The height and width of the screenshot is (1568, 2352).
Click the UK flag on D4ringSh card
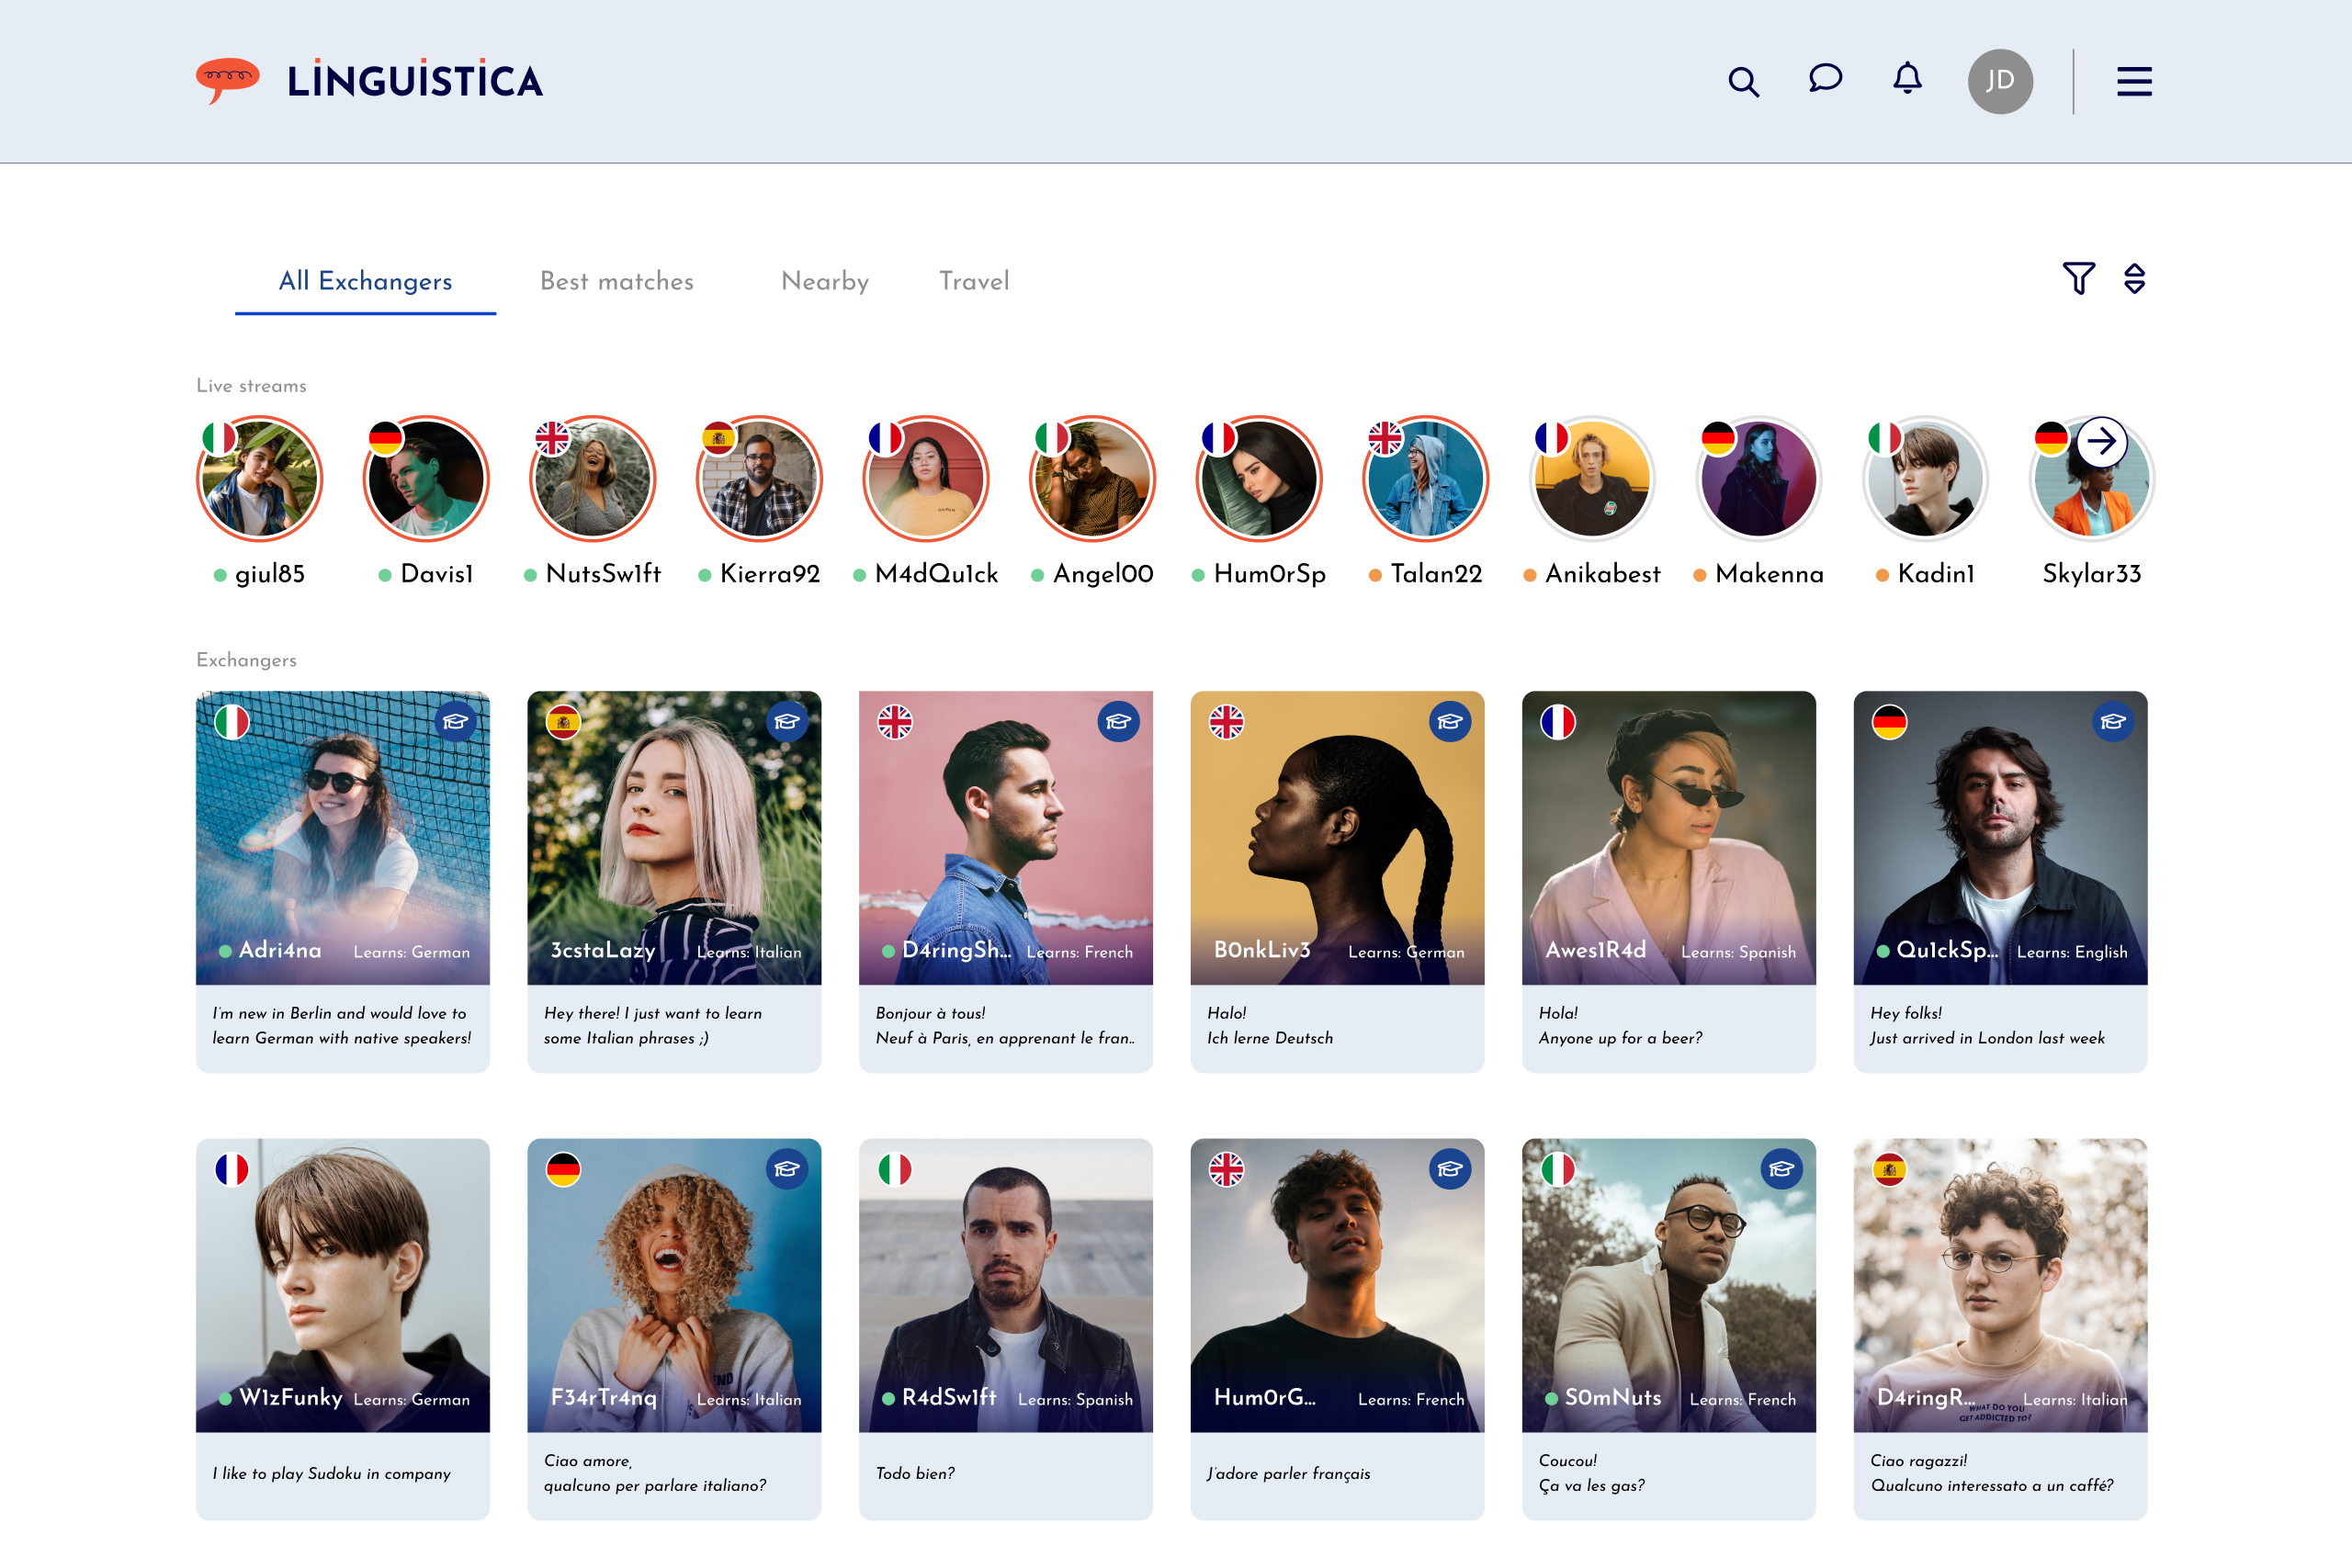click(x=895, y=722)
